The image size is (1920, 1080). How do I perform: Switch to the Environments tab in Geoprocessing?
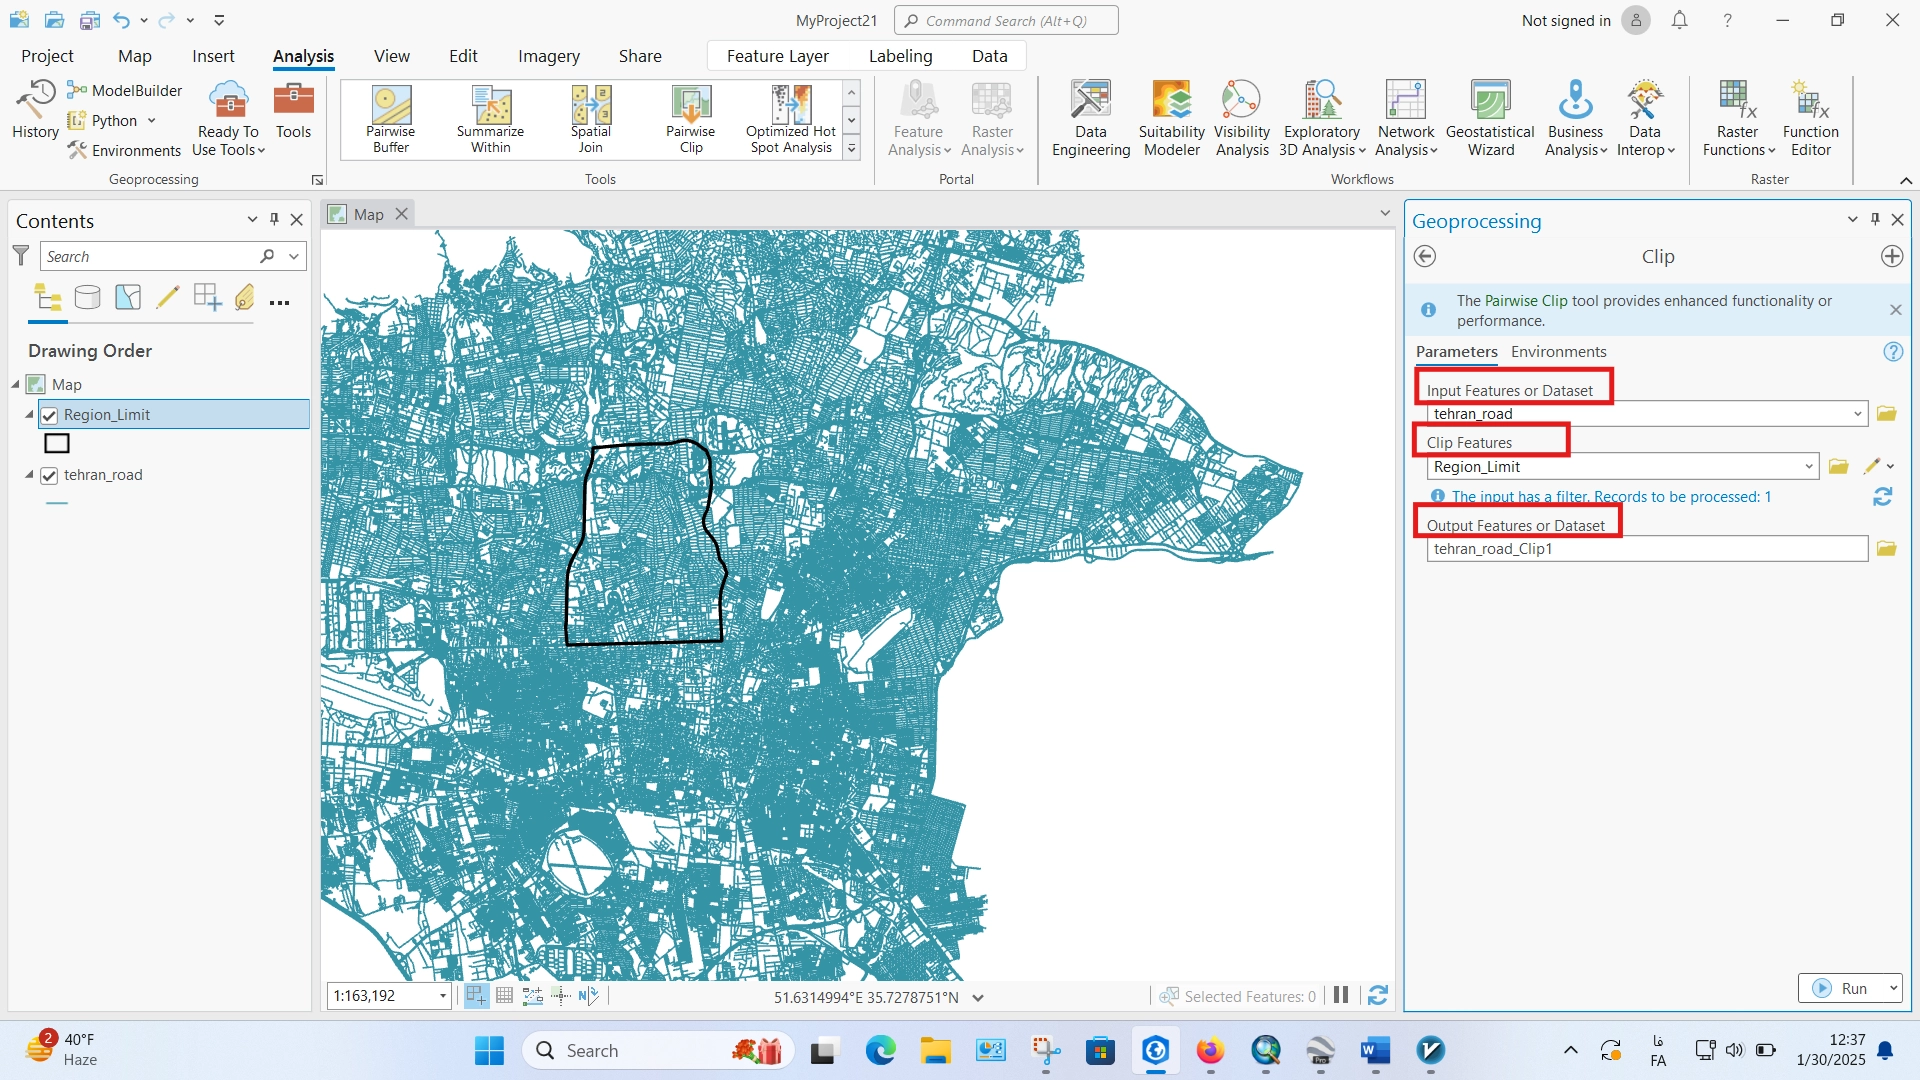click(1557, 351)
